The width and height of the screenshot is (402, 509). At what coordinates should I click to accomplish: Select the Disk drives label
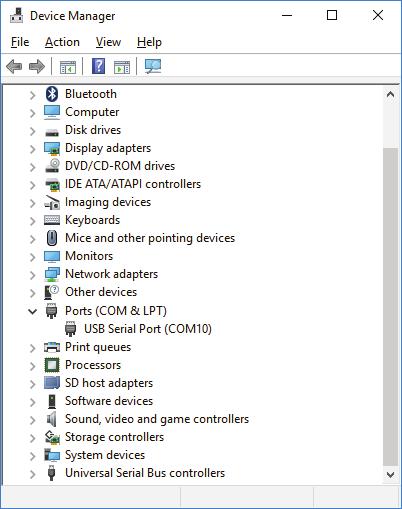93,130
